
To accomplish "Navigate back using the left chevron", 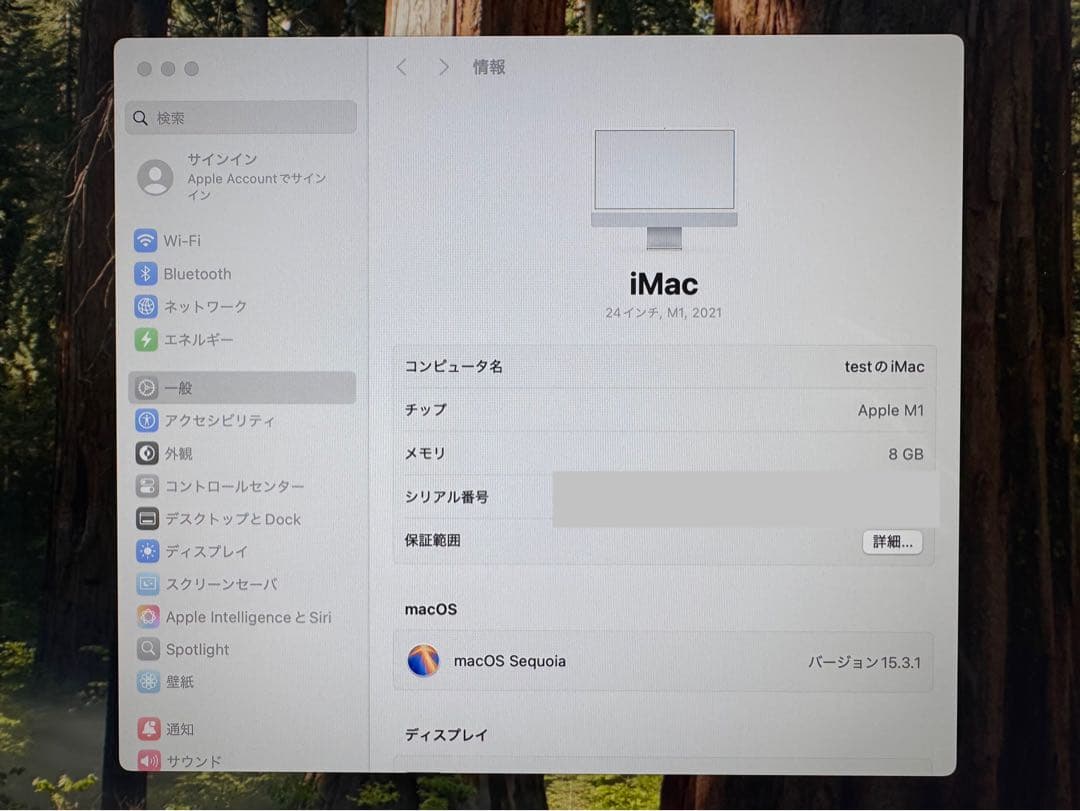I will coord(401,67).
